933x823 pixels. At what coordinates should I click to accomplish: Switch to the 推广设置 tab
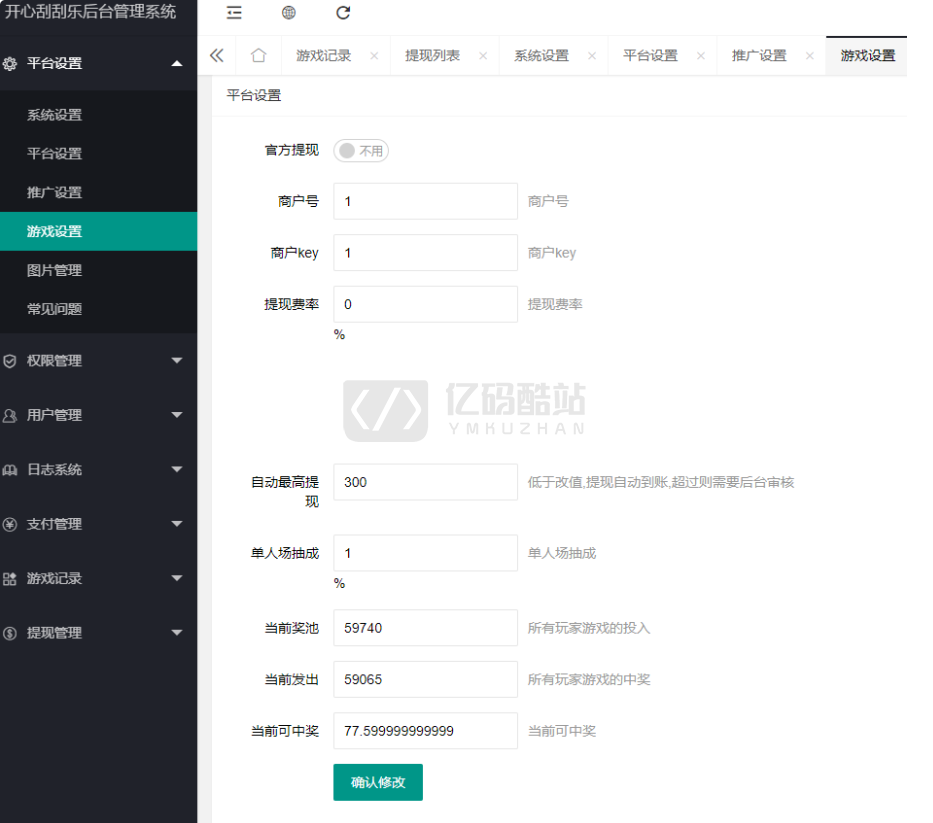point(759,56)
